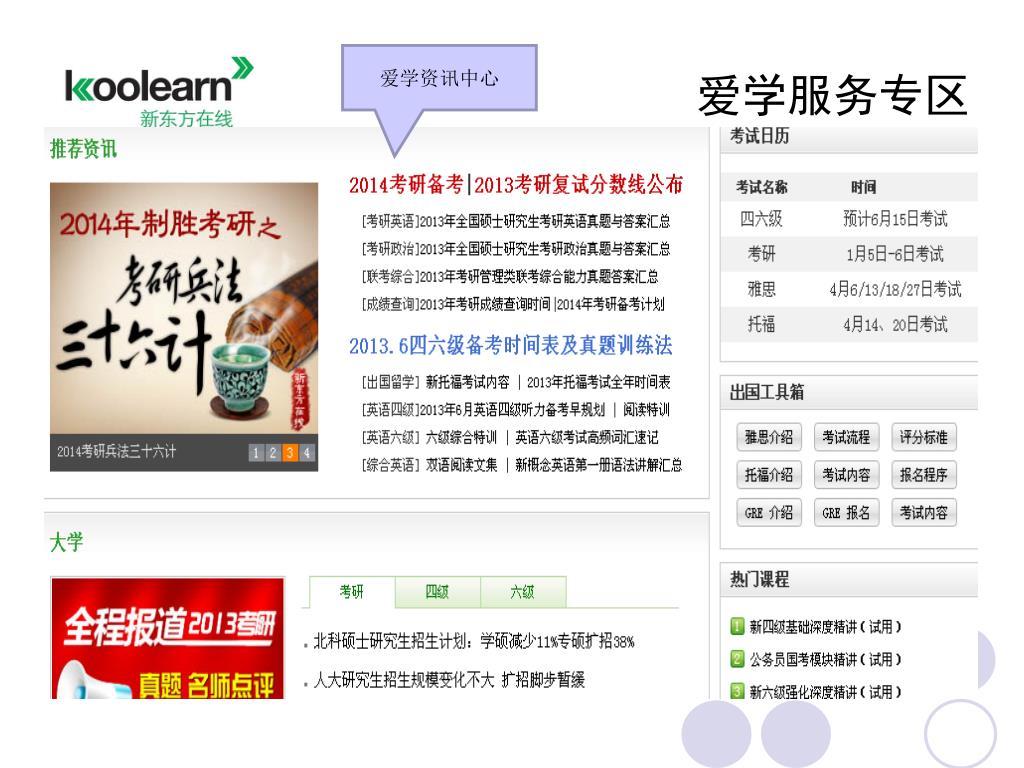Click the 考试流程 button
This screenshot has width=1024, height=768.
(x=846, y=437)
